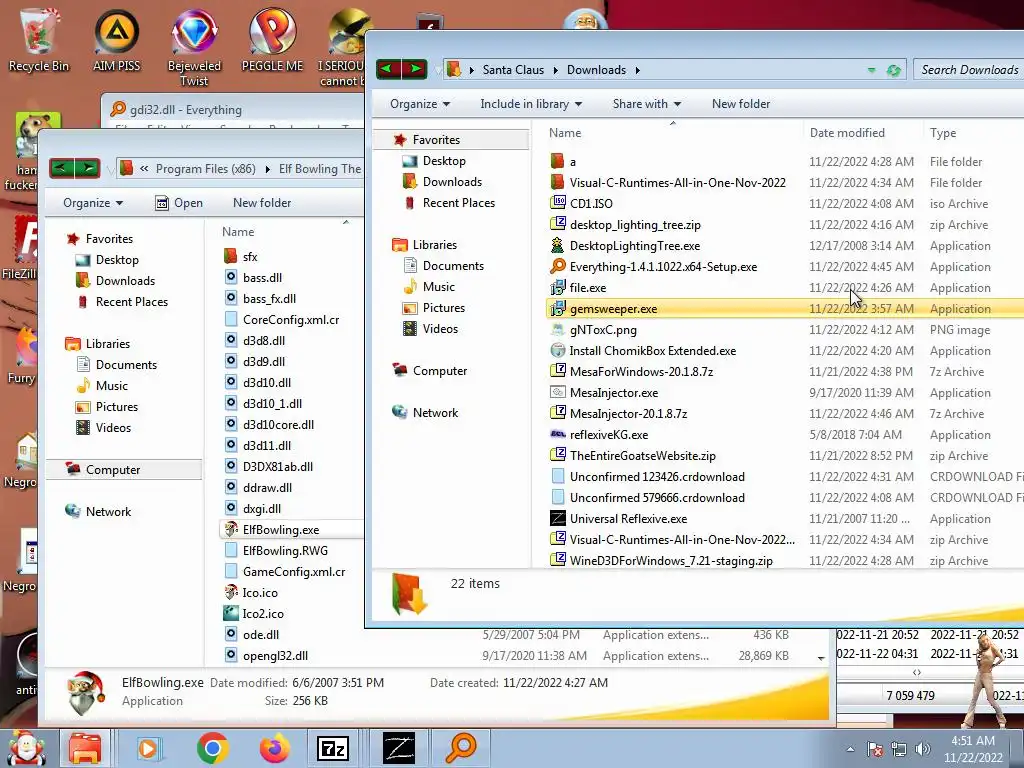Select Everything-1.4.1.1022.x64-Setup.exe icon
The image size is (1024, 768).
point(557,266)
